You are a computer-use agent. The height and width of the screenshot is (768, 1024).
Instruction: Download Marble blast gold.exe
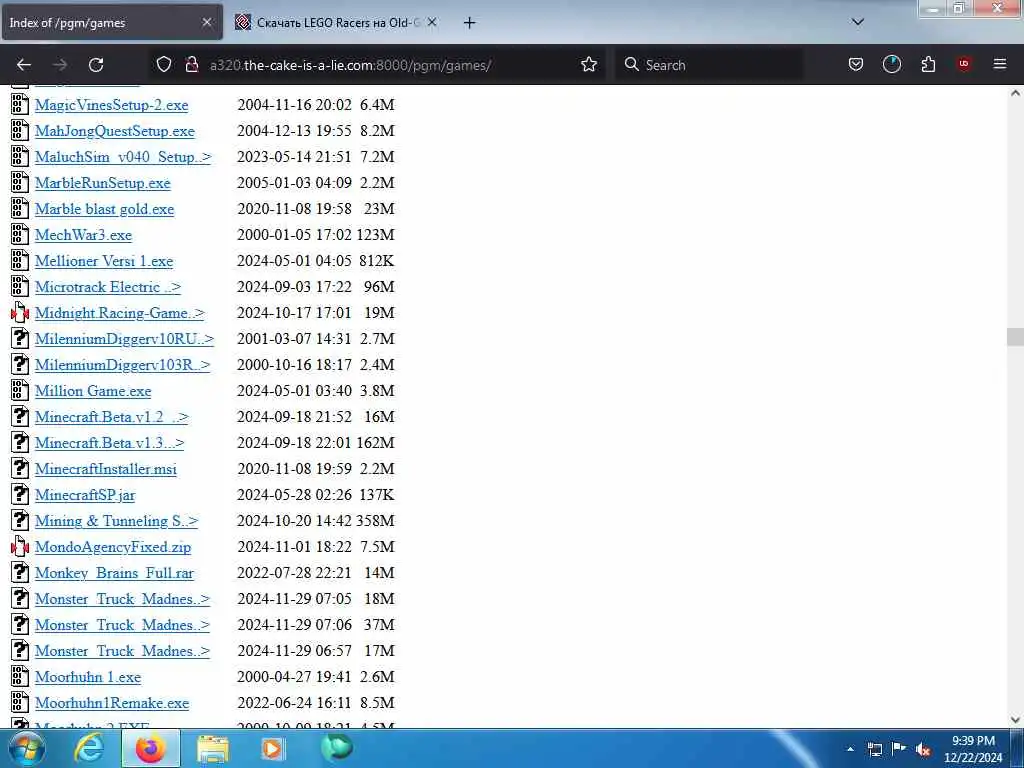coord(104,209)
